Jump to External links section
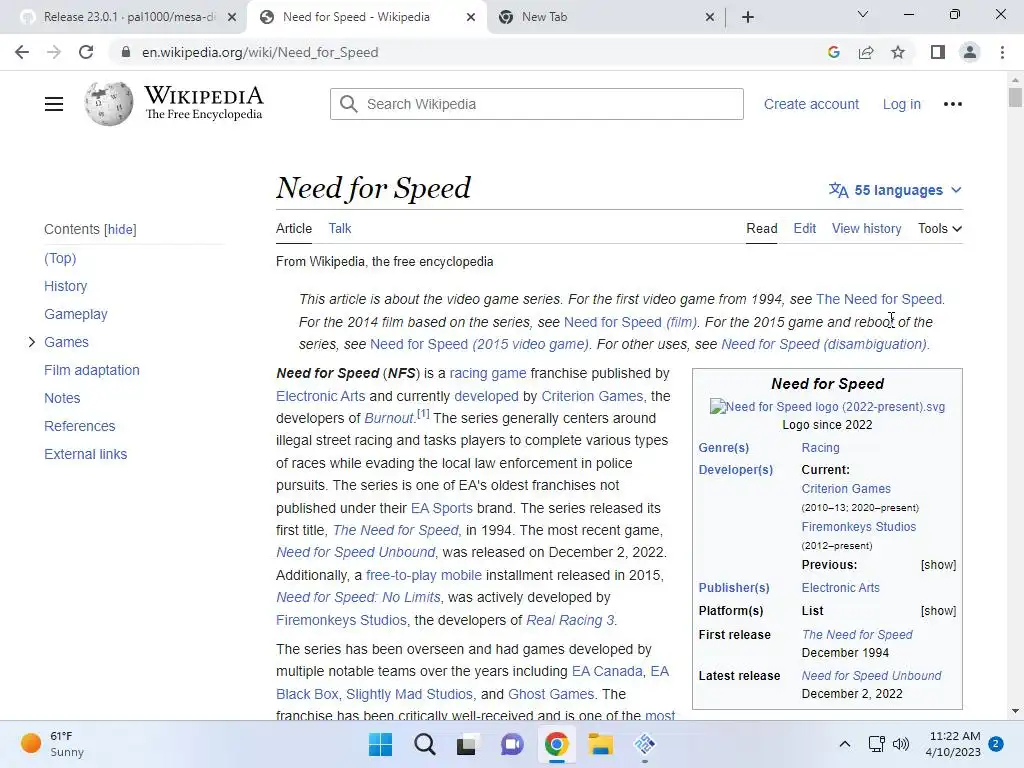Viewport: 1024px width, 768px height. coord(86,454)
